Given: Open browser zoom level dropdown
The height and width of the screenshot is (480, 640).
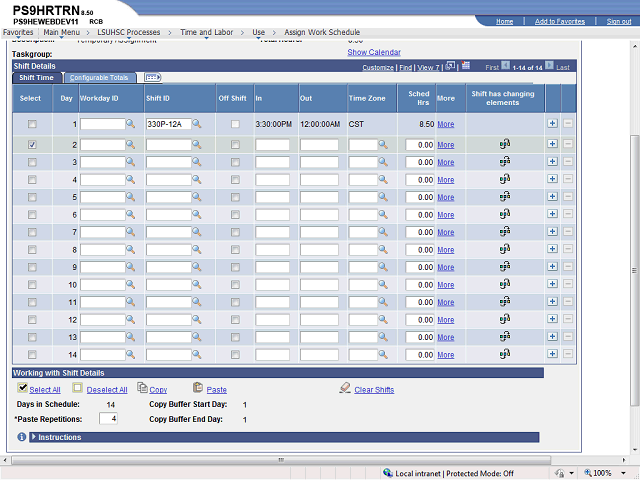Looking at the screenshot, I should 625,473.
